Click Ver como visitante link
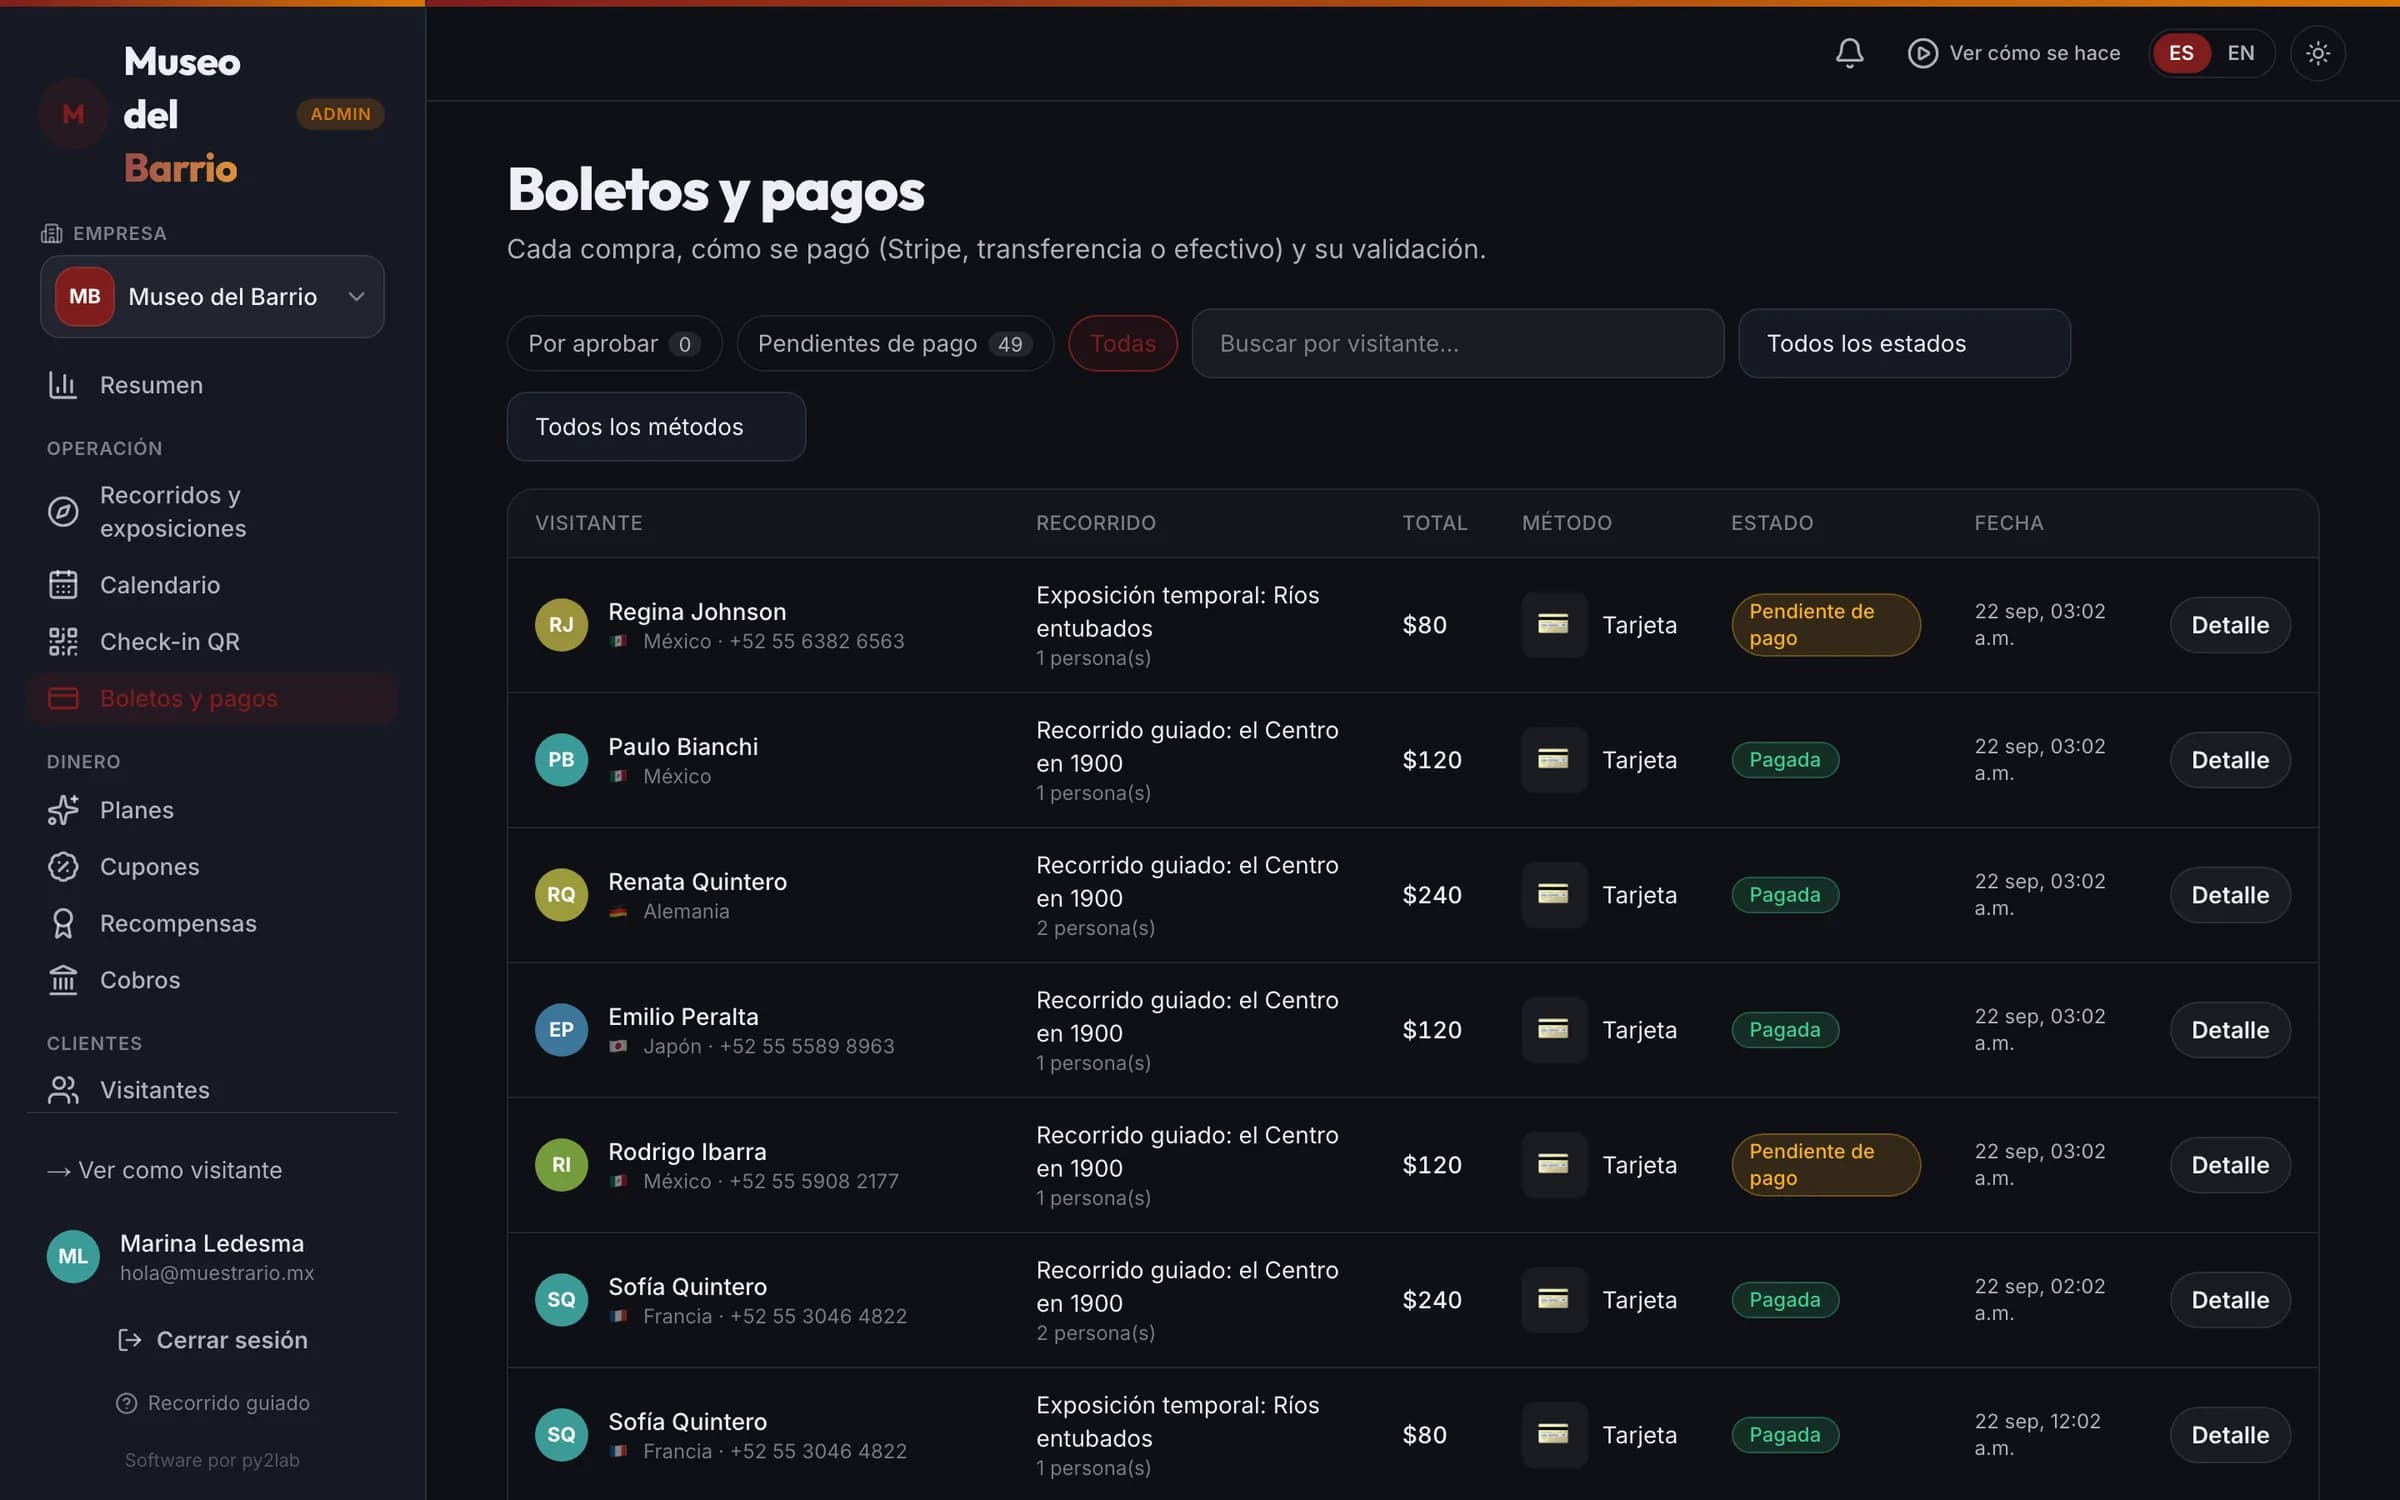 165,1170
